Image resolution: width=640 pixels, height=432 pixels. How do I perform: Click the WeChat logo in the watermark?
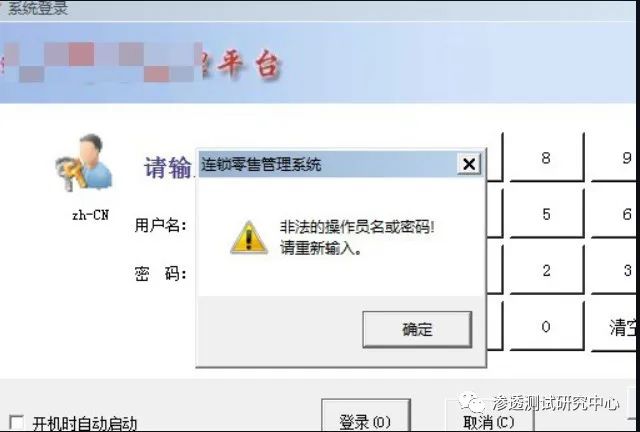[x=472, y=403]
